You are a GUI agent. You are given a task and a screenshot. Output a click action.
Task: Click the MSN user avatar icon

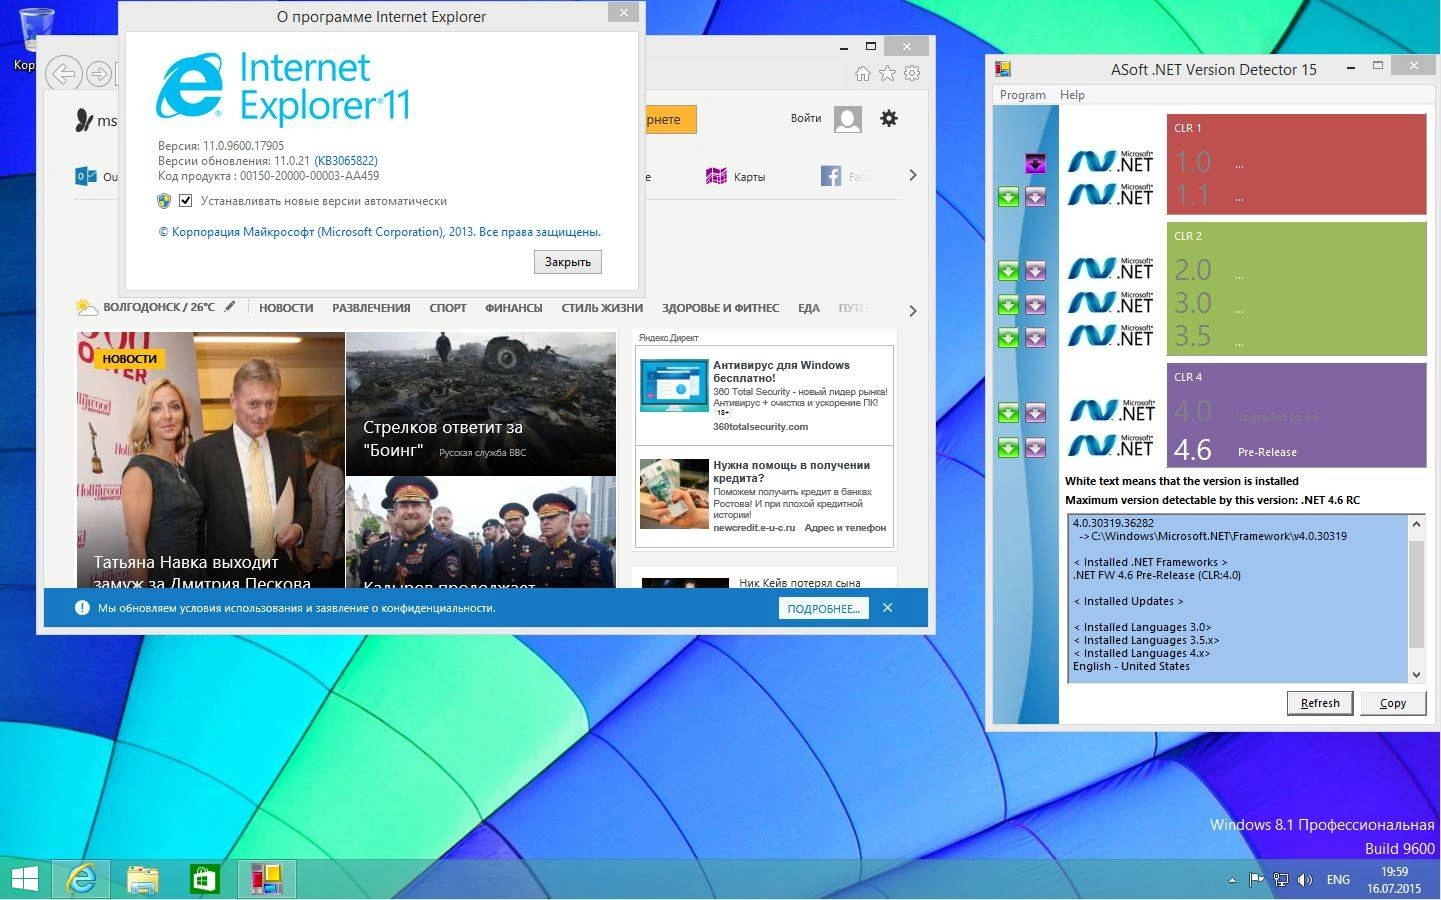(848, 119)
